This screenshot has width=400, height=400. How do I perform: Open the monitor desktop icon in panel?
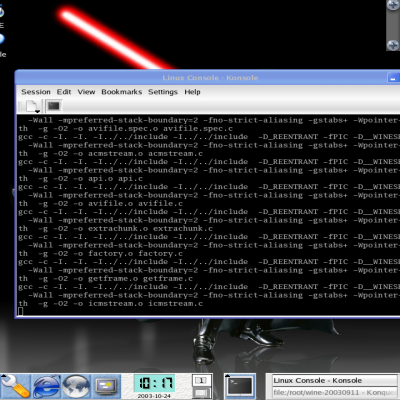pyautogui.click(x=106, y=387)
